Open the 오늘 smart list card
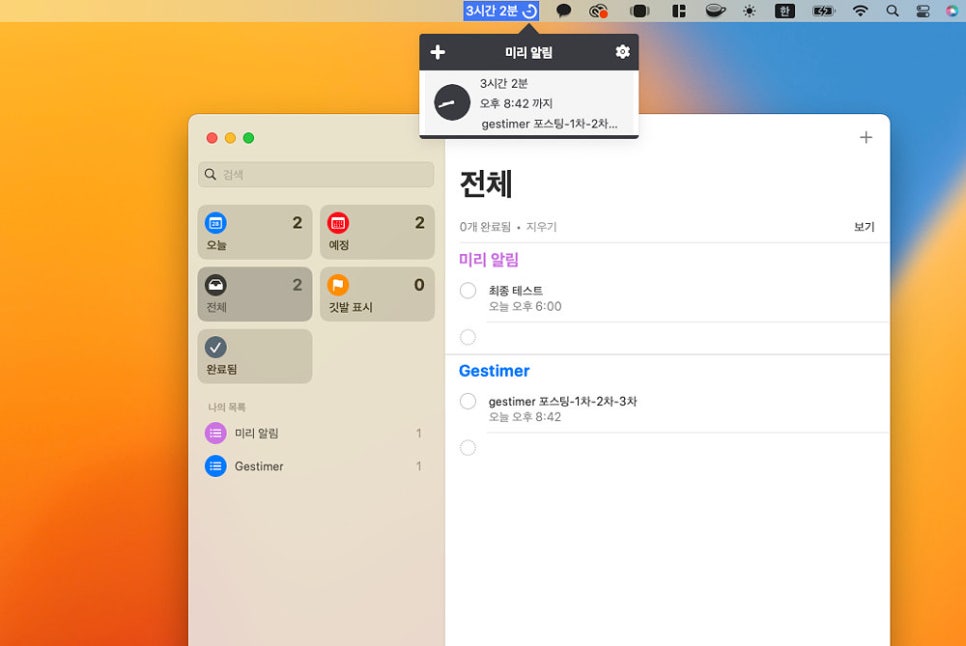 [254, 232]
